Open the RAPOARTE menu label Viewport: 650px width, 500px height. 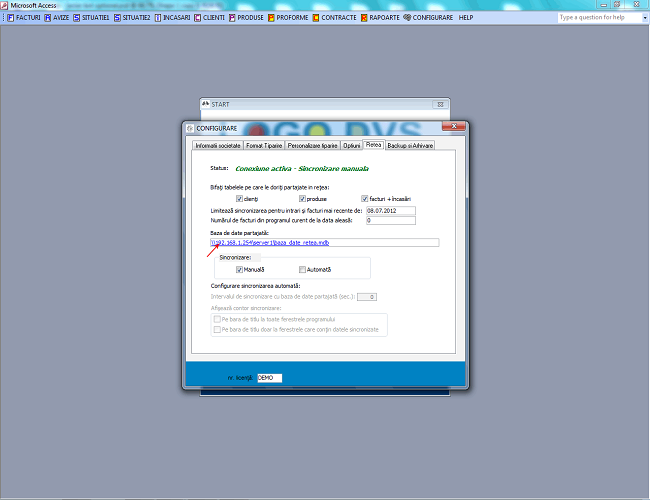tap(384, 17)
